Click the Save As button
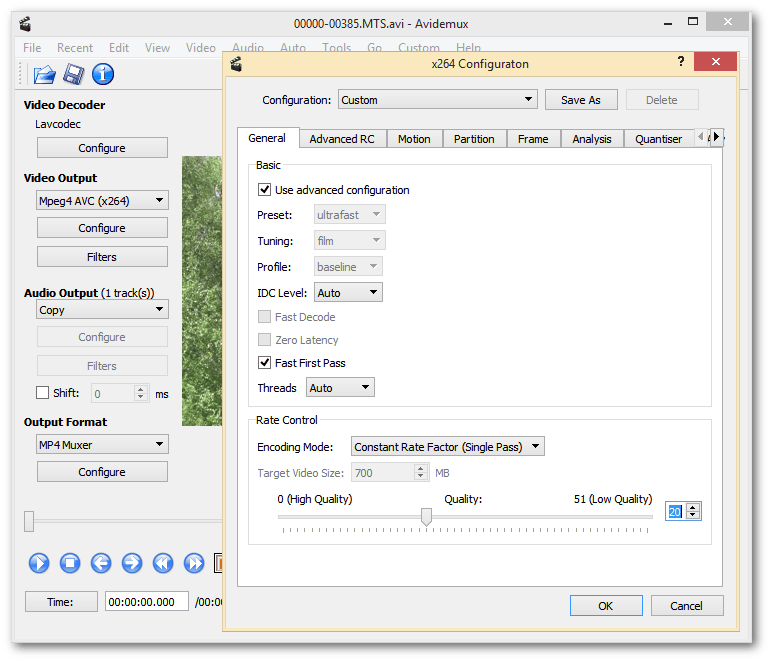Screen dimensions: 771x662 click(x=581, y=100)
